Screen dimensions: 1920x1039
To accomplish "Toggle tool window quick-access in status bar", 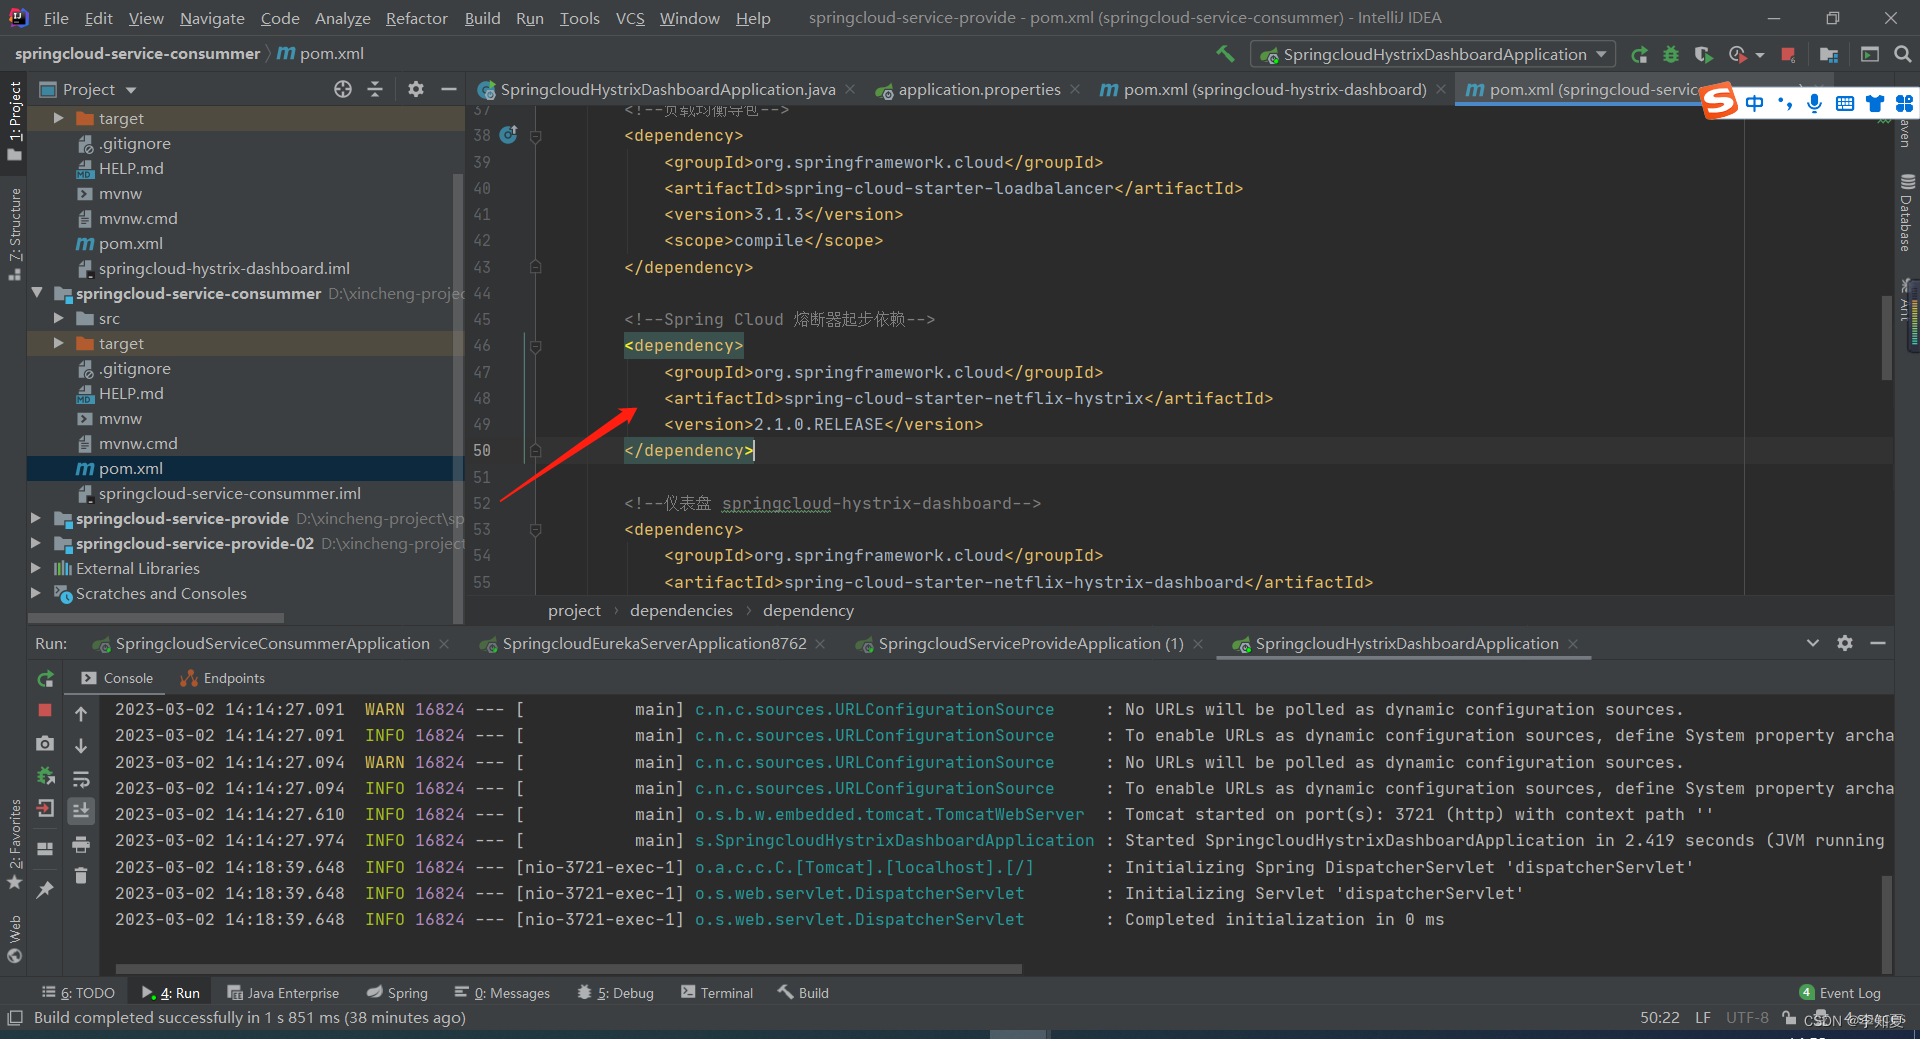I will pyautogui.click(x=15, y=1018).
